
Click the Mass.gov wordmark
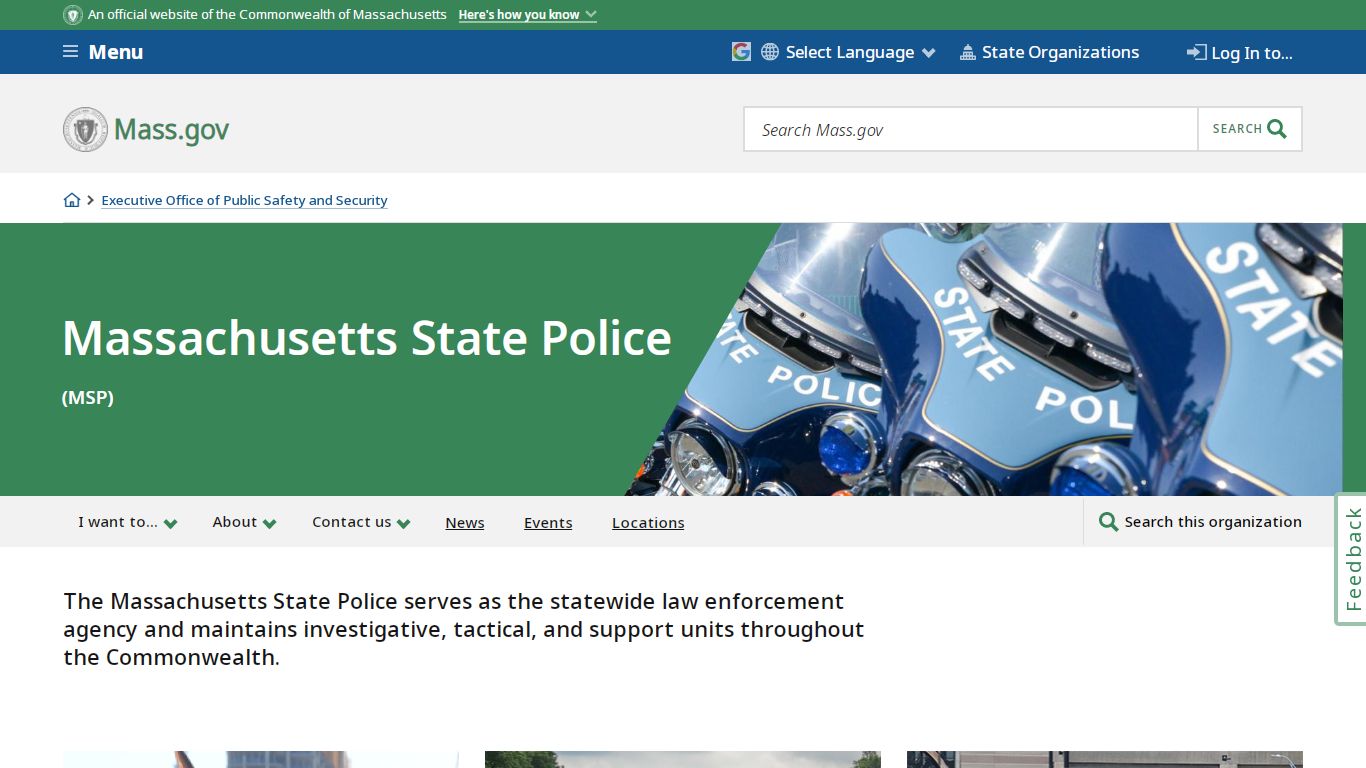(x=171, y=130)
